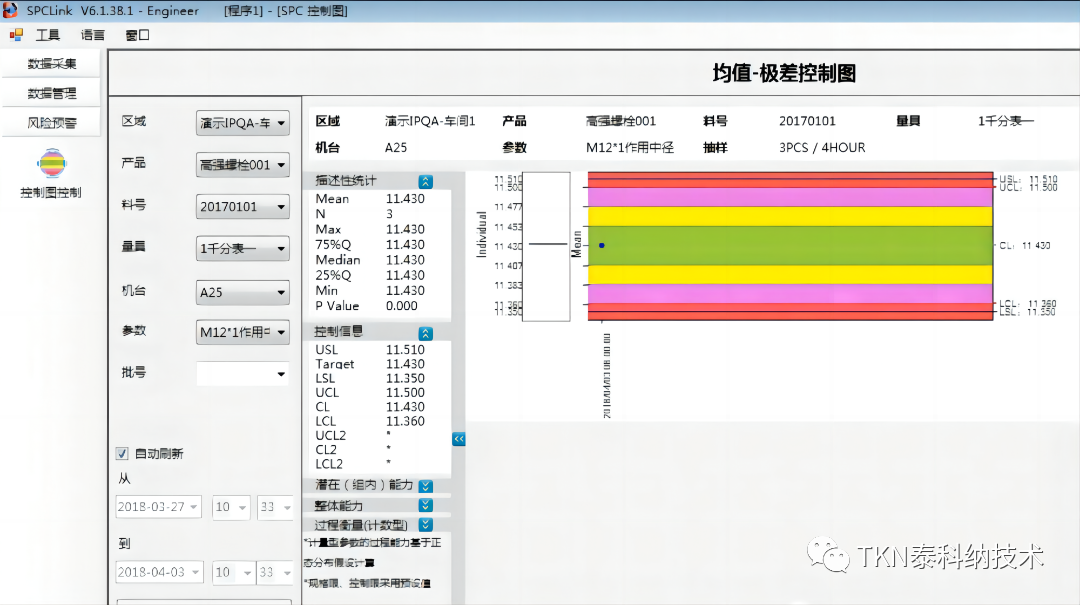The image size is (1080, 605).
Task: Open the end minute dropdown under 到
Action: [276, 572]
